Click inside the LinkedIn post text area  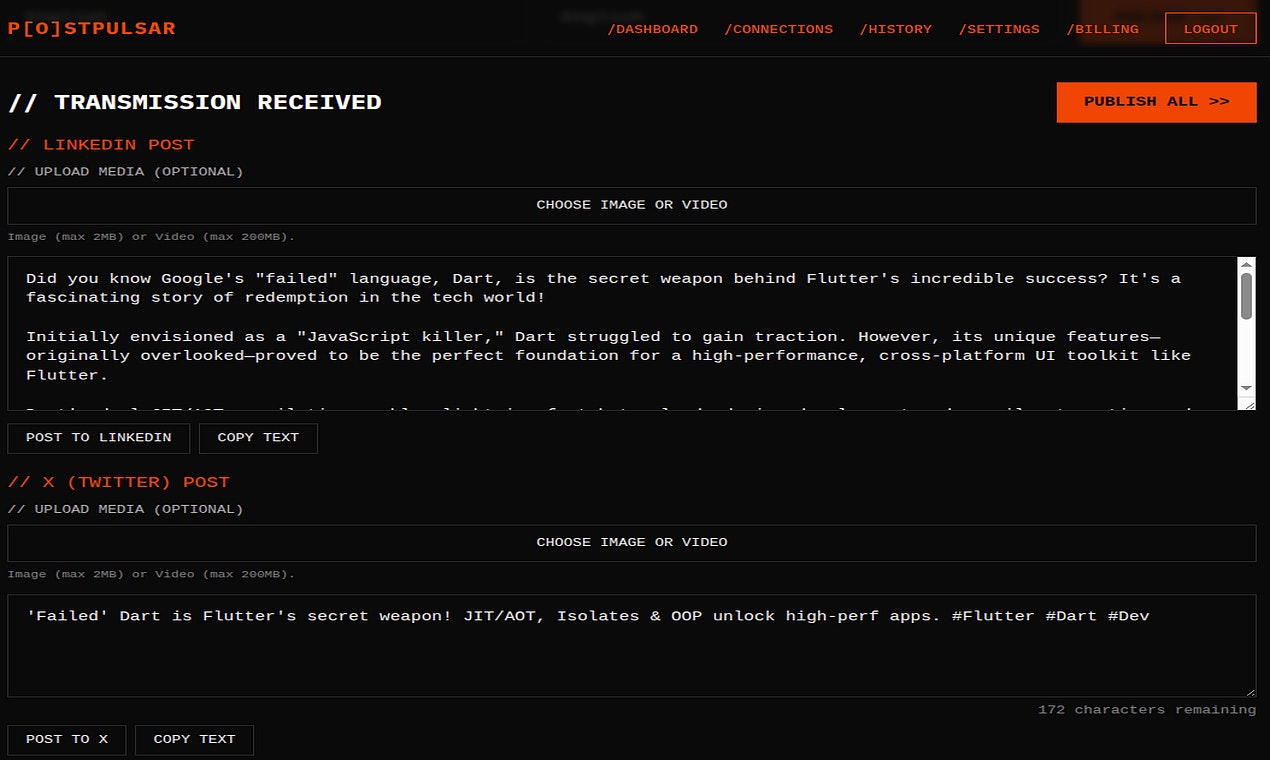point(622,334)
